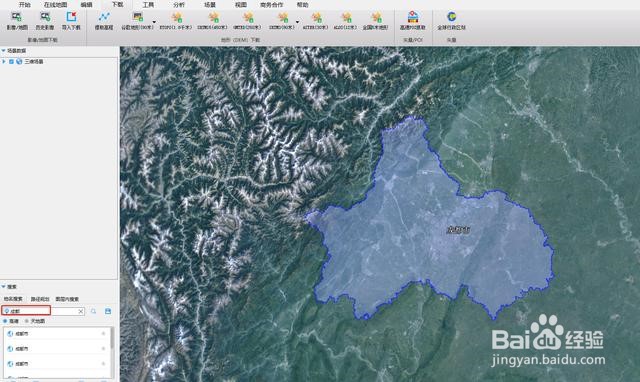Switch to the 地名搜索 tab

pyautogui.click(x=13, y=299)
